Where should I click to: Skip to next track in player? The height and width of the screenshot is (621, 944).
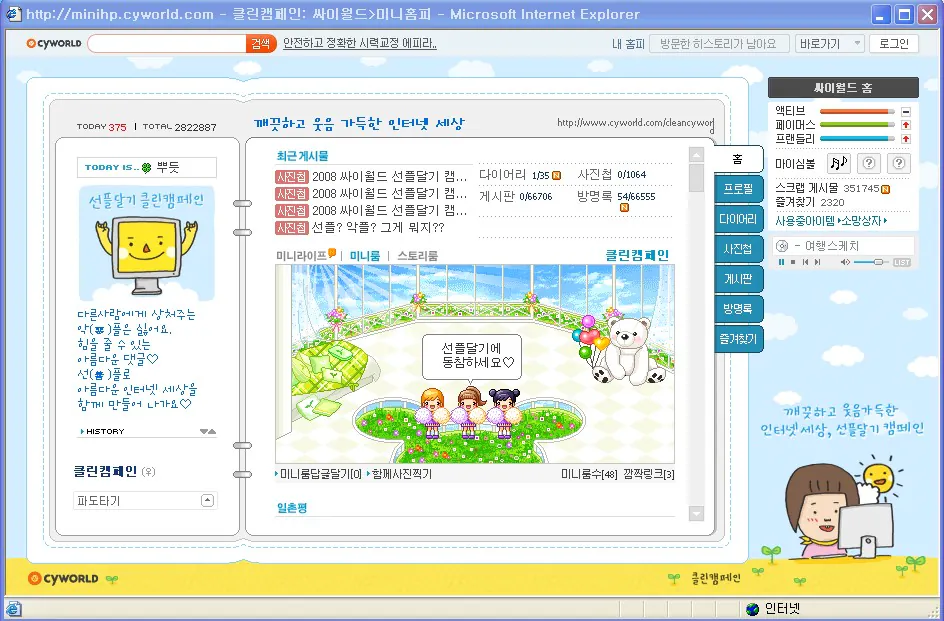click(x=817, y=262)
